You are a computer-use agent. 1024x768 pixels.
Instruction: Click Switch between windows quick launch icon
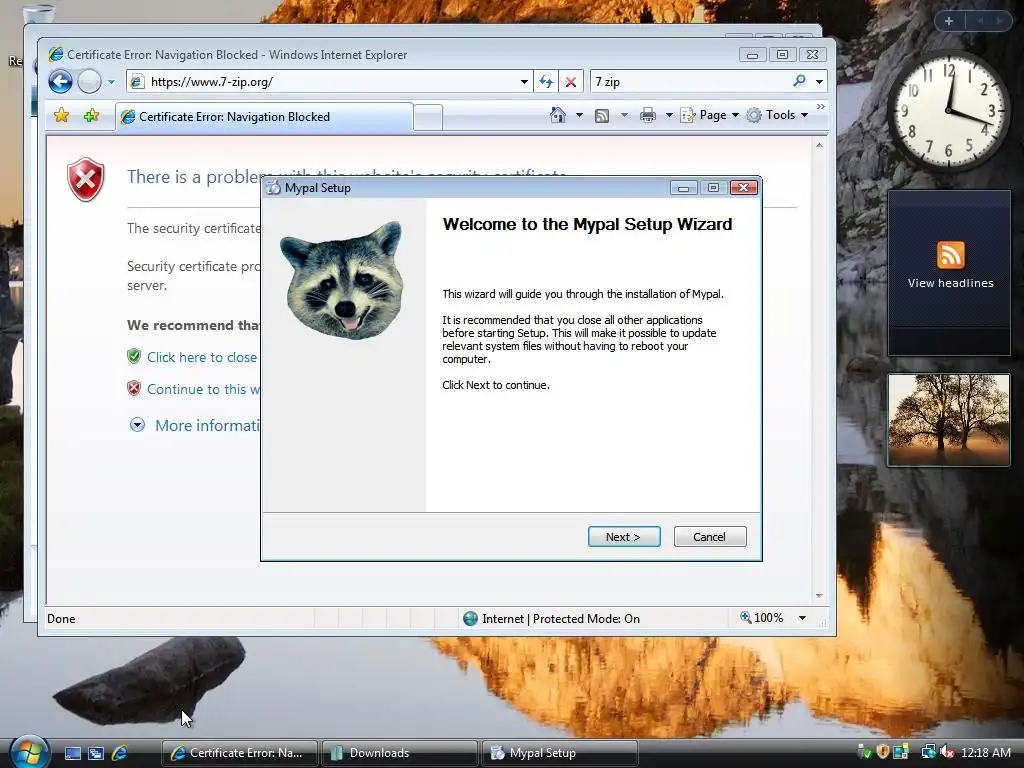[96, 753]
